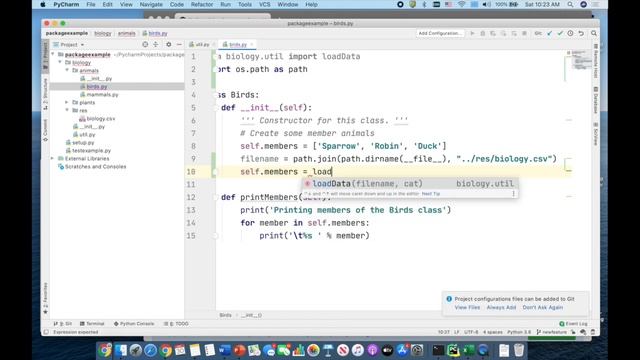Click the Debug bug toolbar icon
Viewport: 640px width, 360px height.
click(482, 33)
